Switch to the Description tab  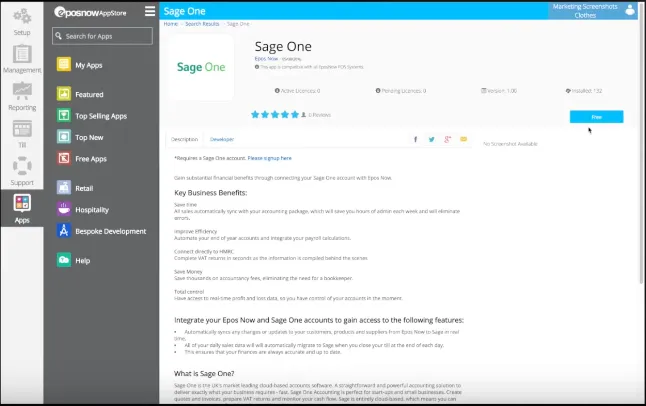[184, 139]
